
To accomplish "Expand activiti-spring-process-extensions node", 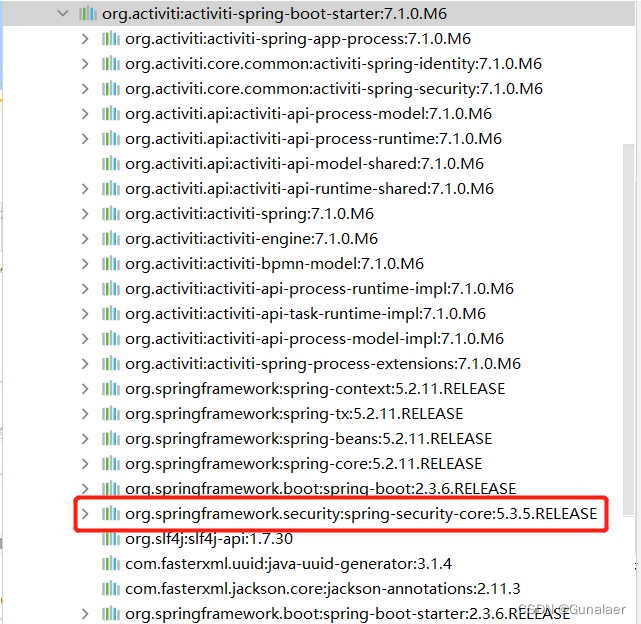I will point(85,364).
